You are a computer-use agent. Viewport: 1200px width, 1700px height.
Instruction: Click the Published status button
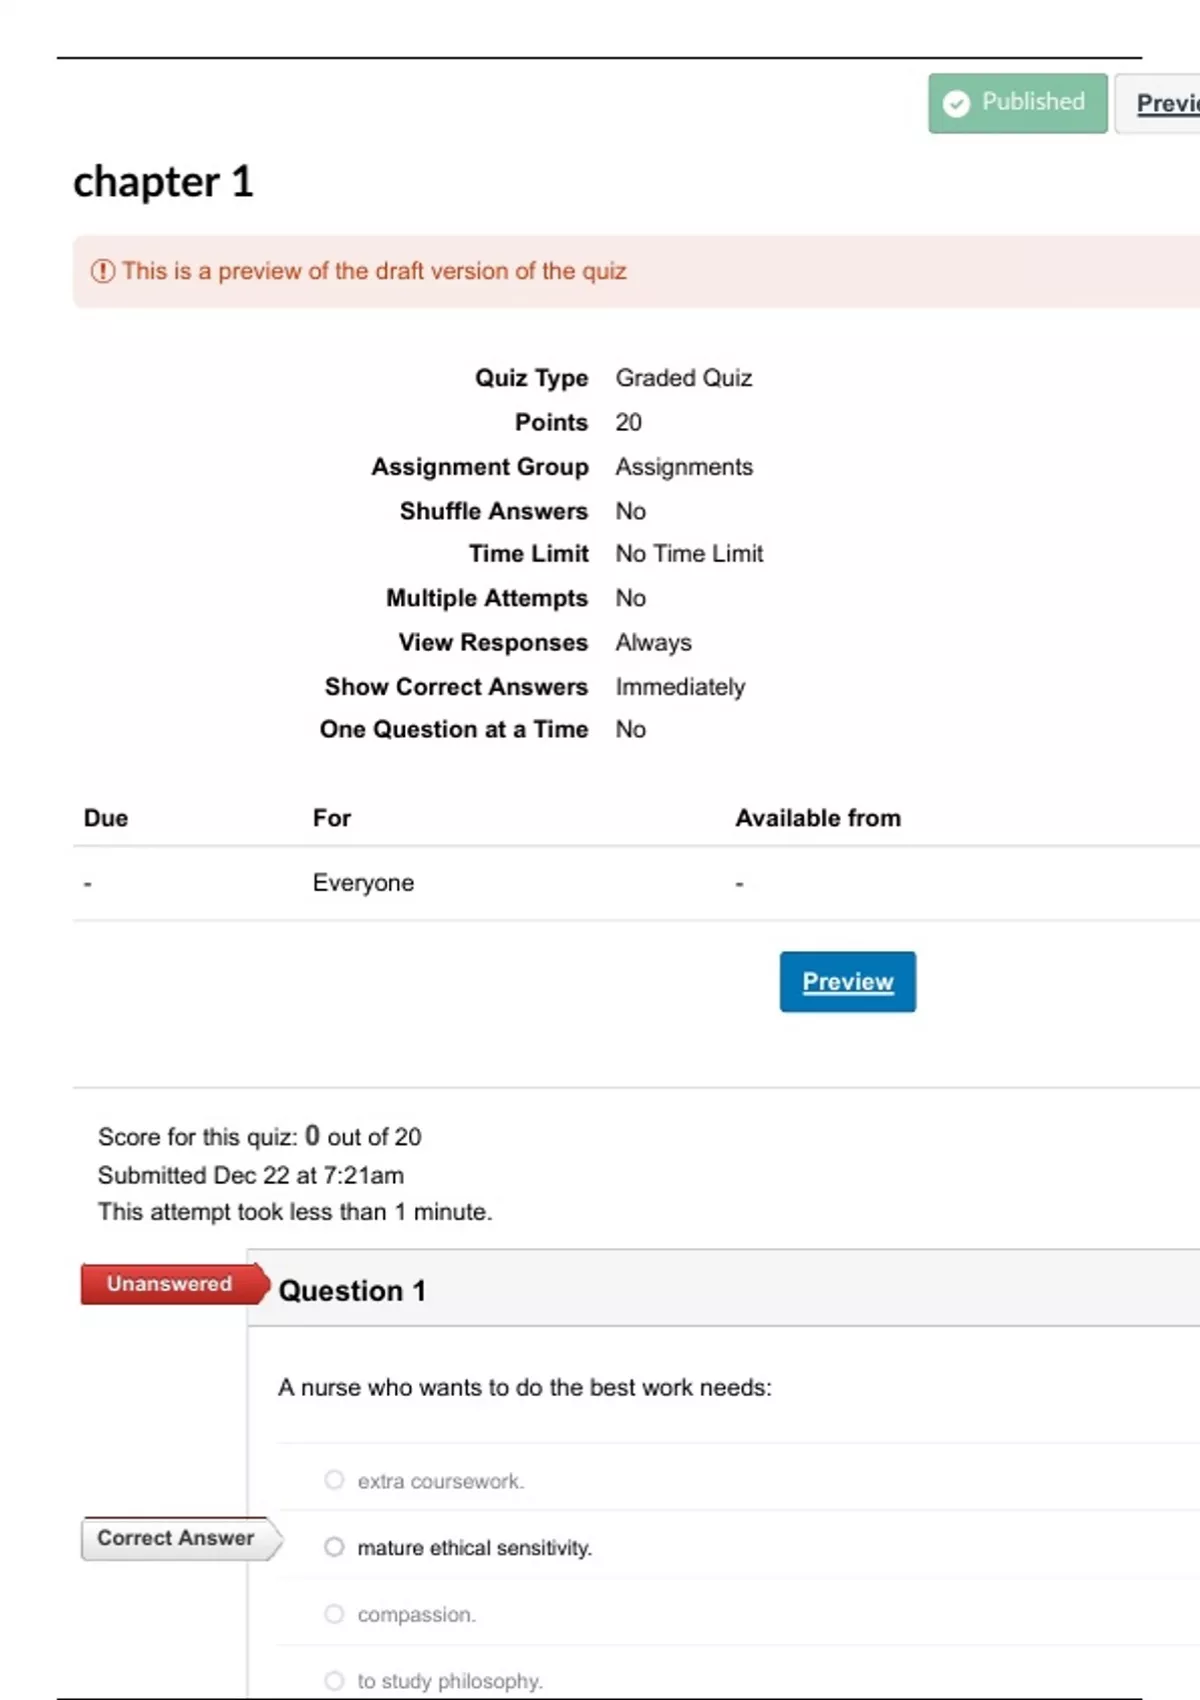(x=1017, y=103)
